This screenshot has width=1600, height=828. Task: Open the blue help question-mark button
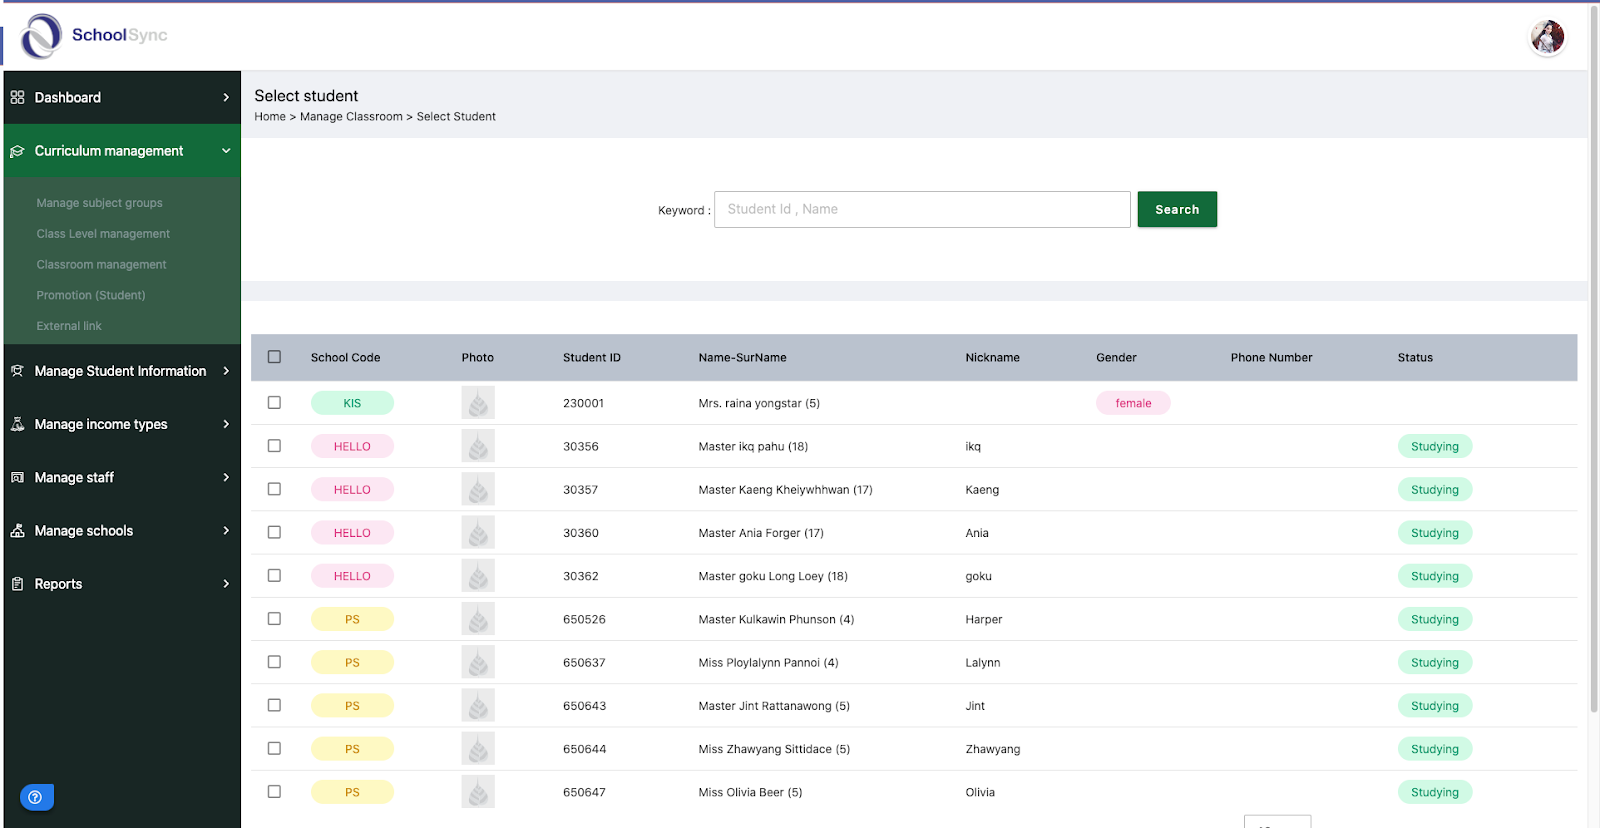pyautogui.click(x=36, y=797)
